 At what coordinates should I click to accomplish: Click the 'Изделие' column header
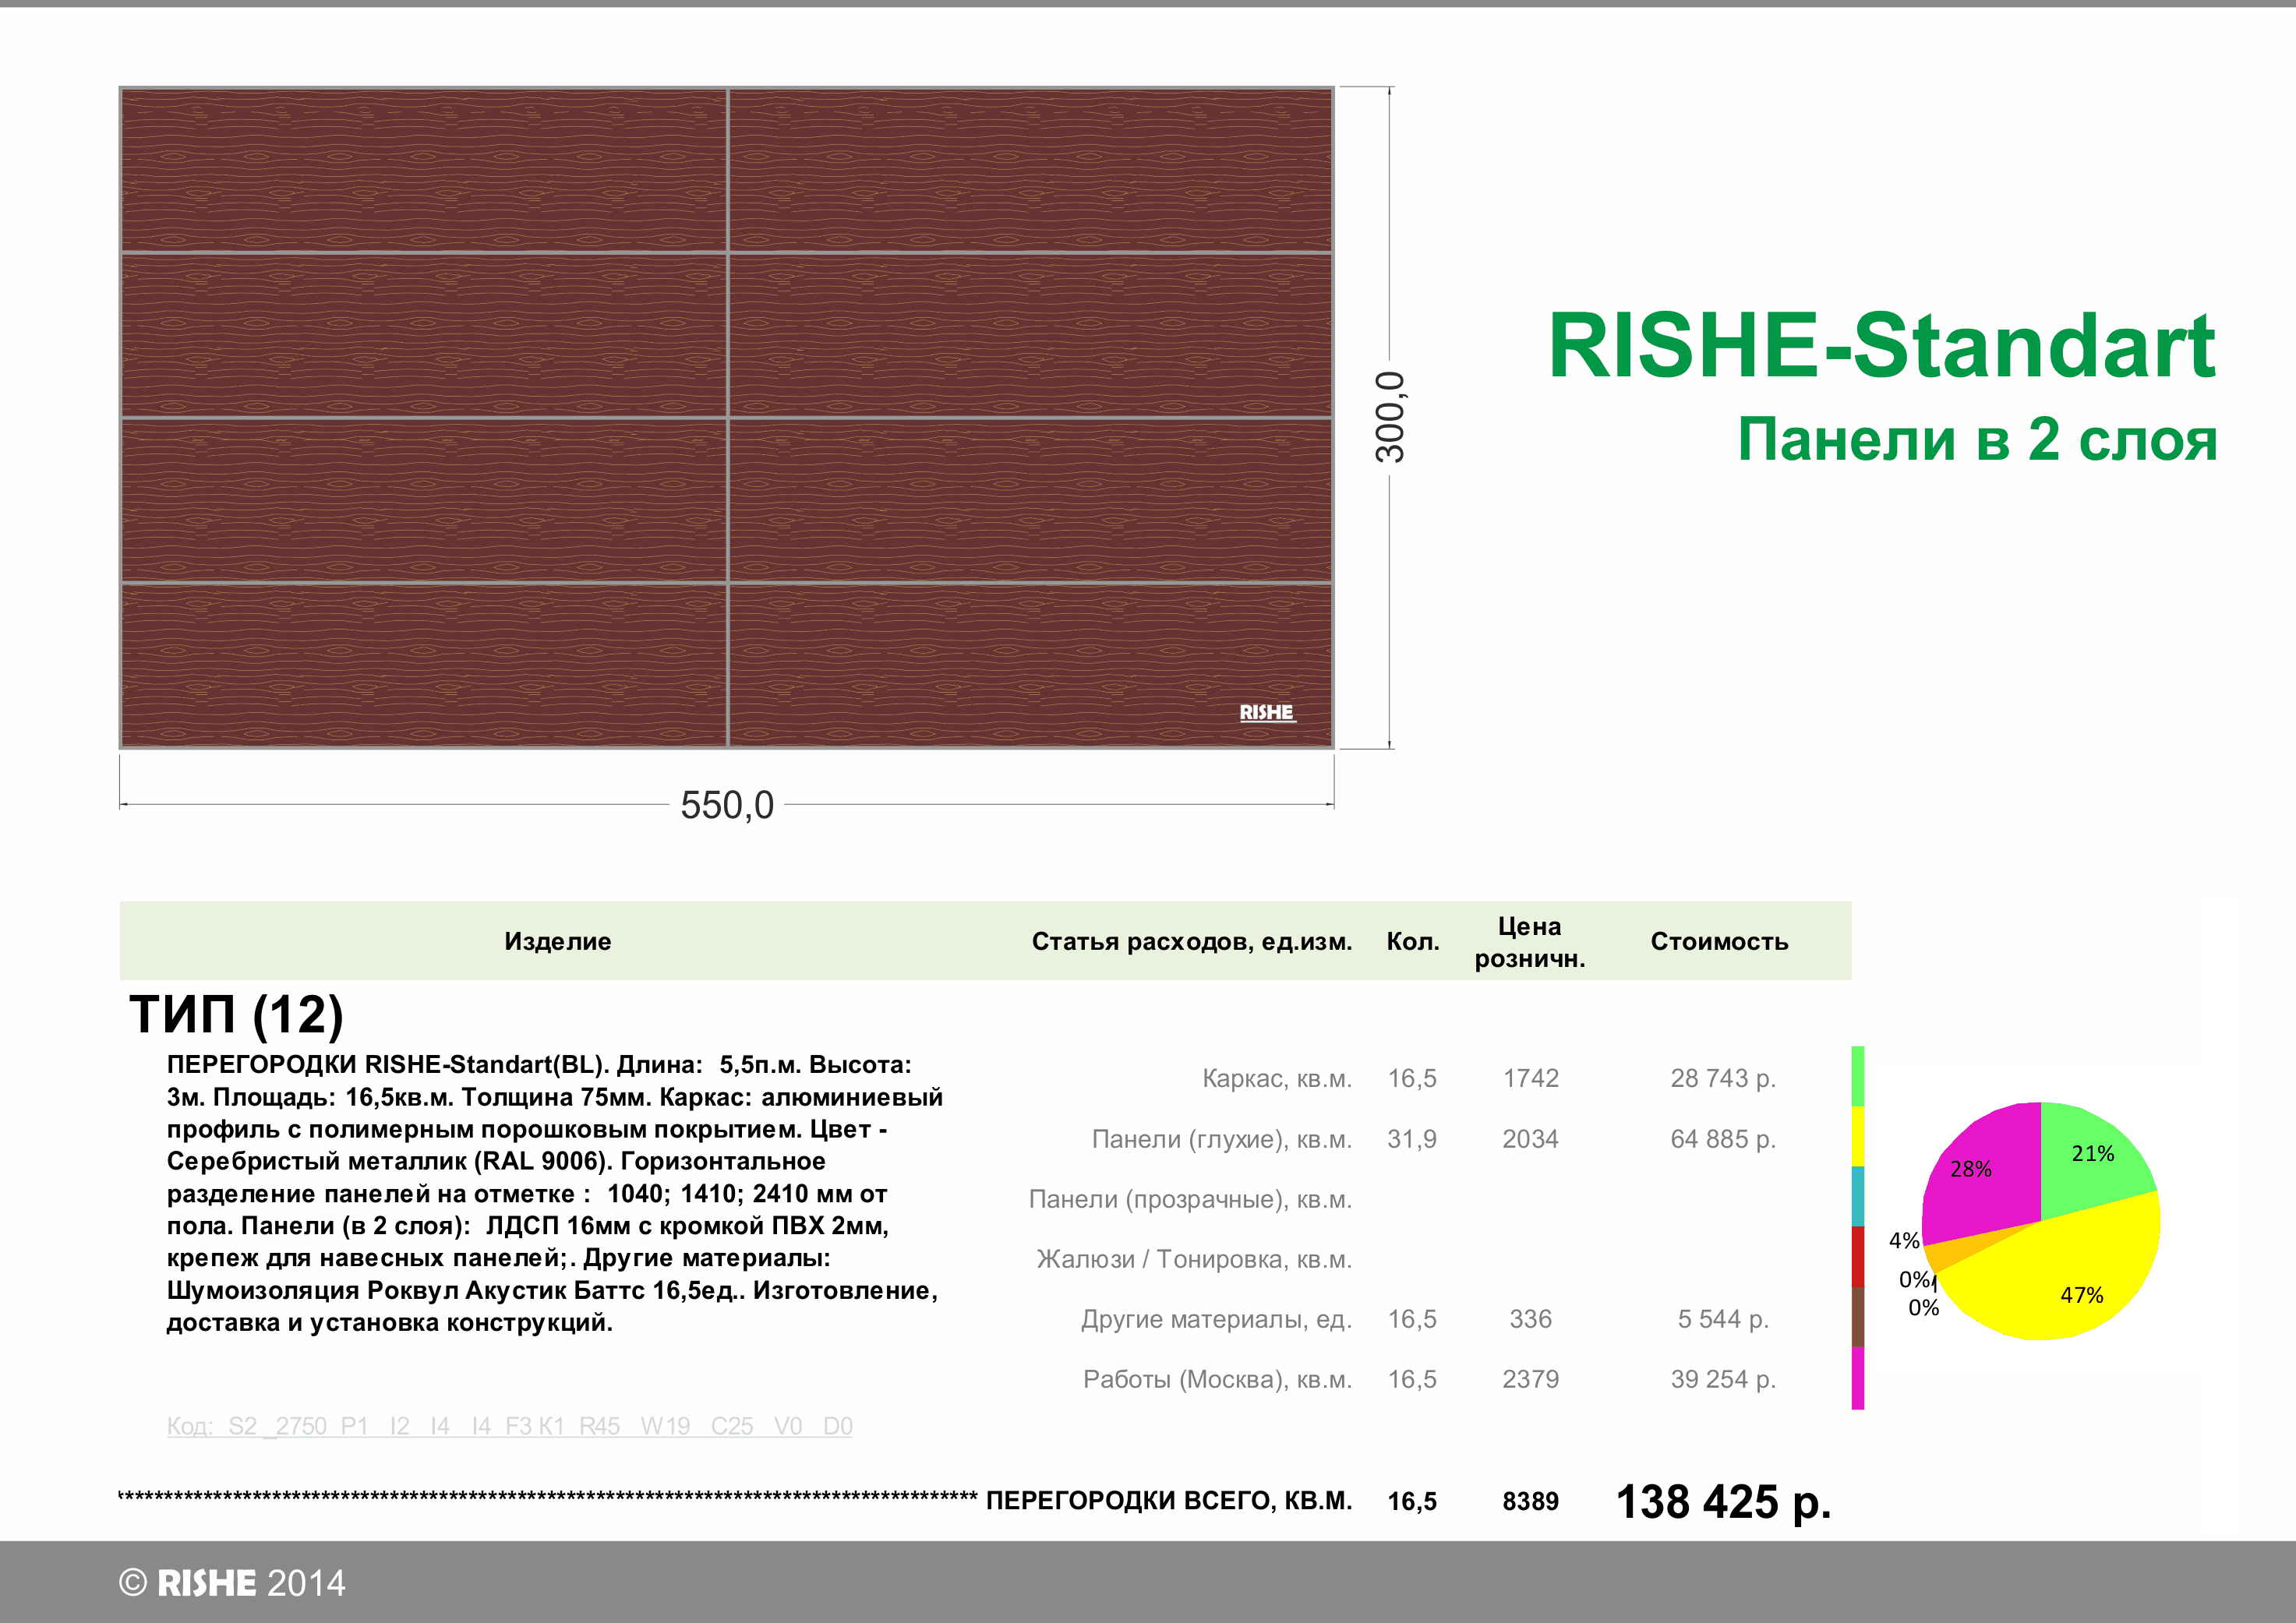[557, 941]
